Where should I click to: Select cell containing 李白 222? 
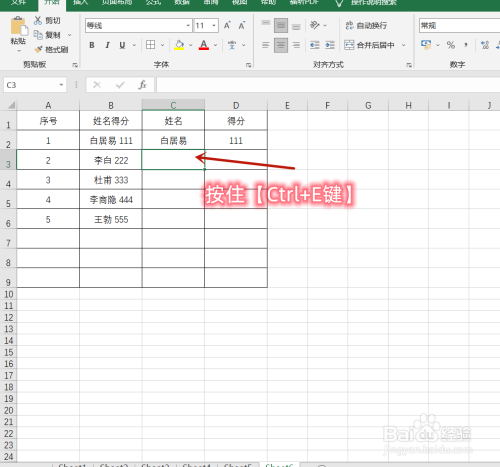click(x=111, y=160)
